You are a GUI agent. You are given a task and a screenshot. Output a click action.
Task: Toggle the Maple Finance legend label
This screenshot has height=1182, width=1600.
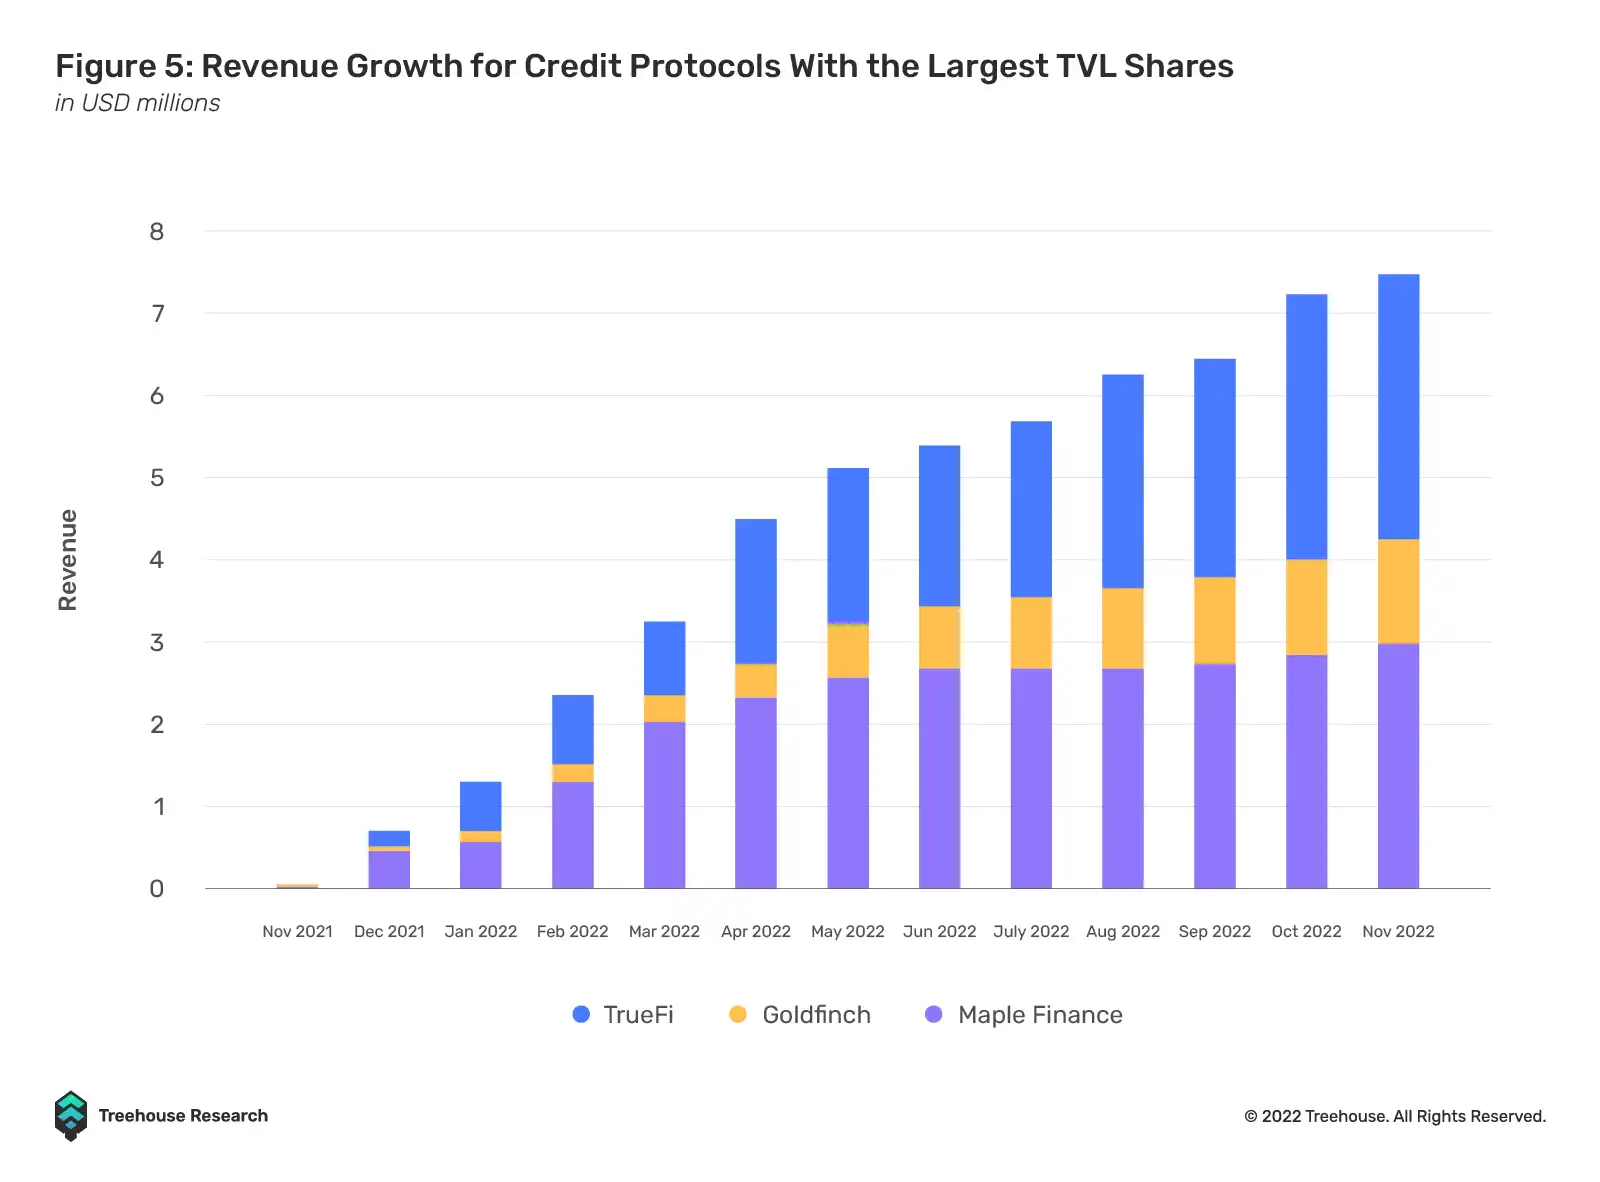click(x=1040, y=1014)
